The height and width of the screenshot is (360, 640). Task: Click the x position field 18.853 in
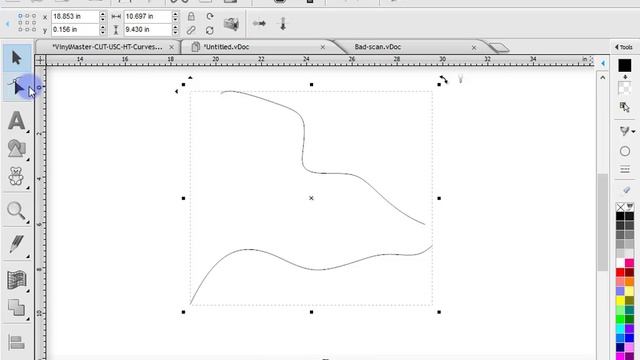[x=75, y=16]
